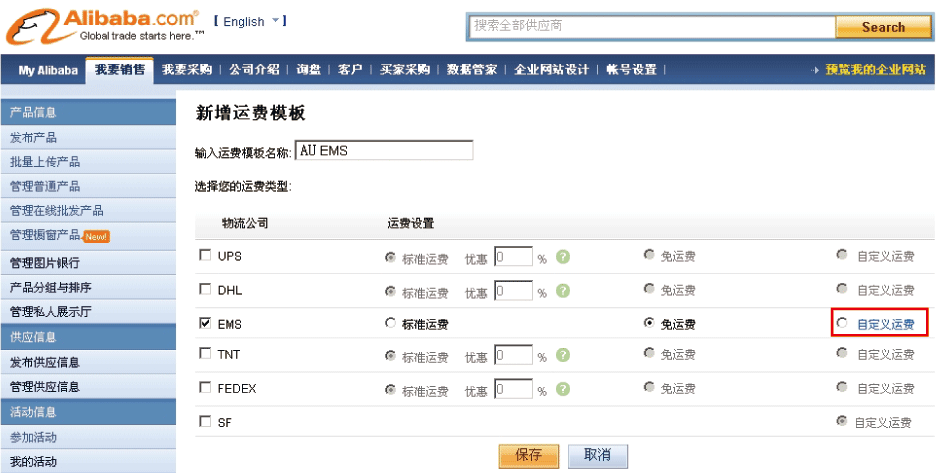Click the UPS discount percent field

coord(513,257)
